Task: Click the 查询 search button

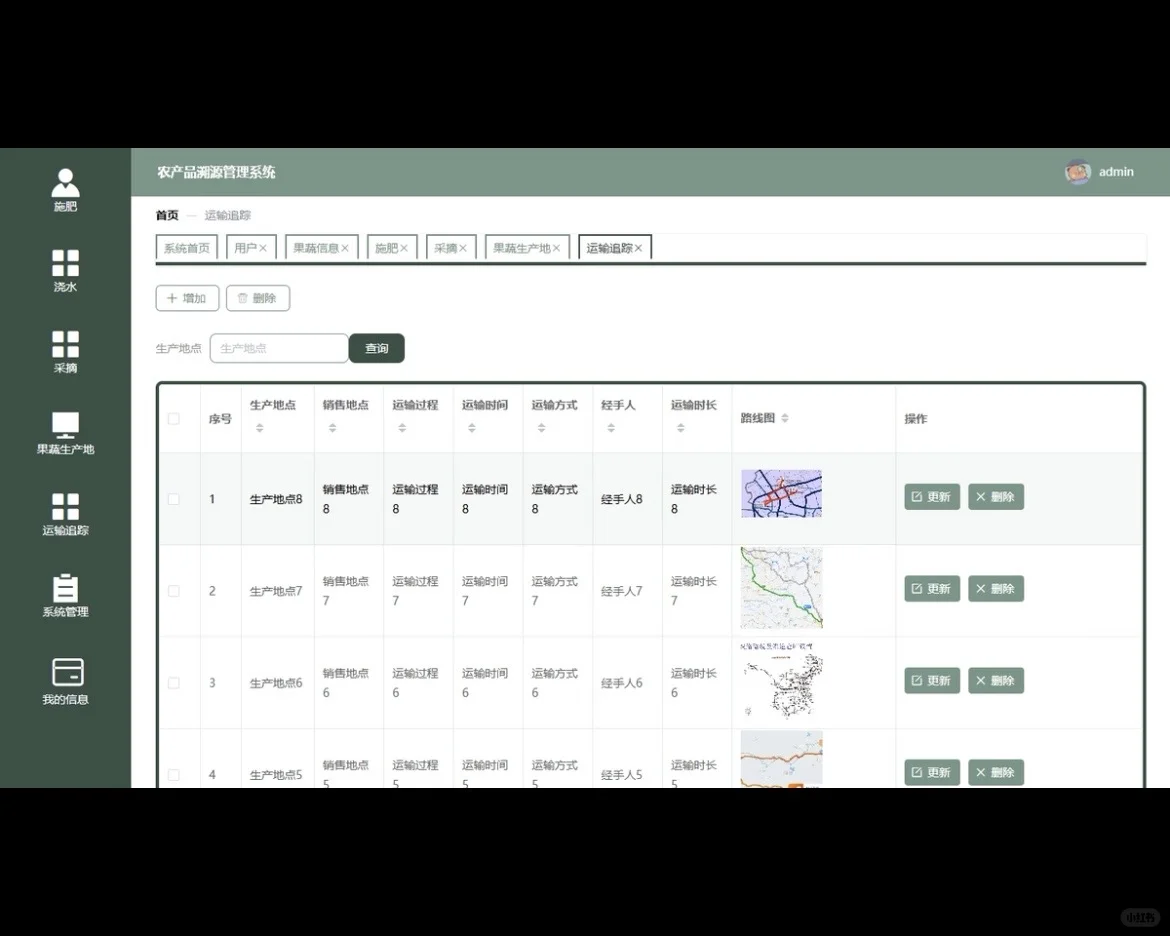Action: pyautogui.click(x=377, y=348)
